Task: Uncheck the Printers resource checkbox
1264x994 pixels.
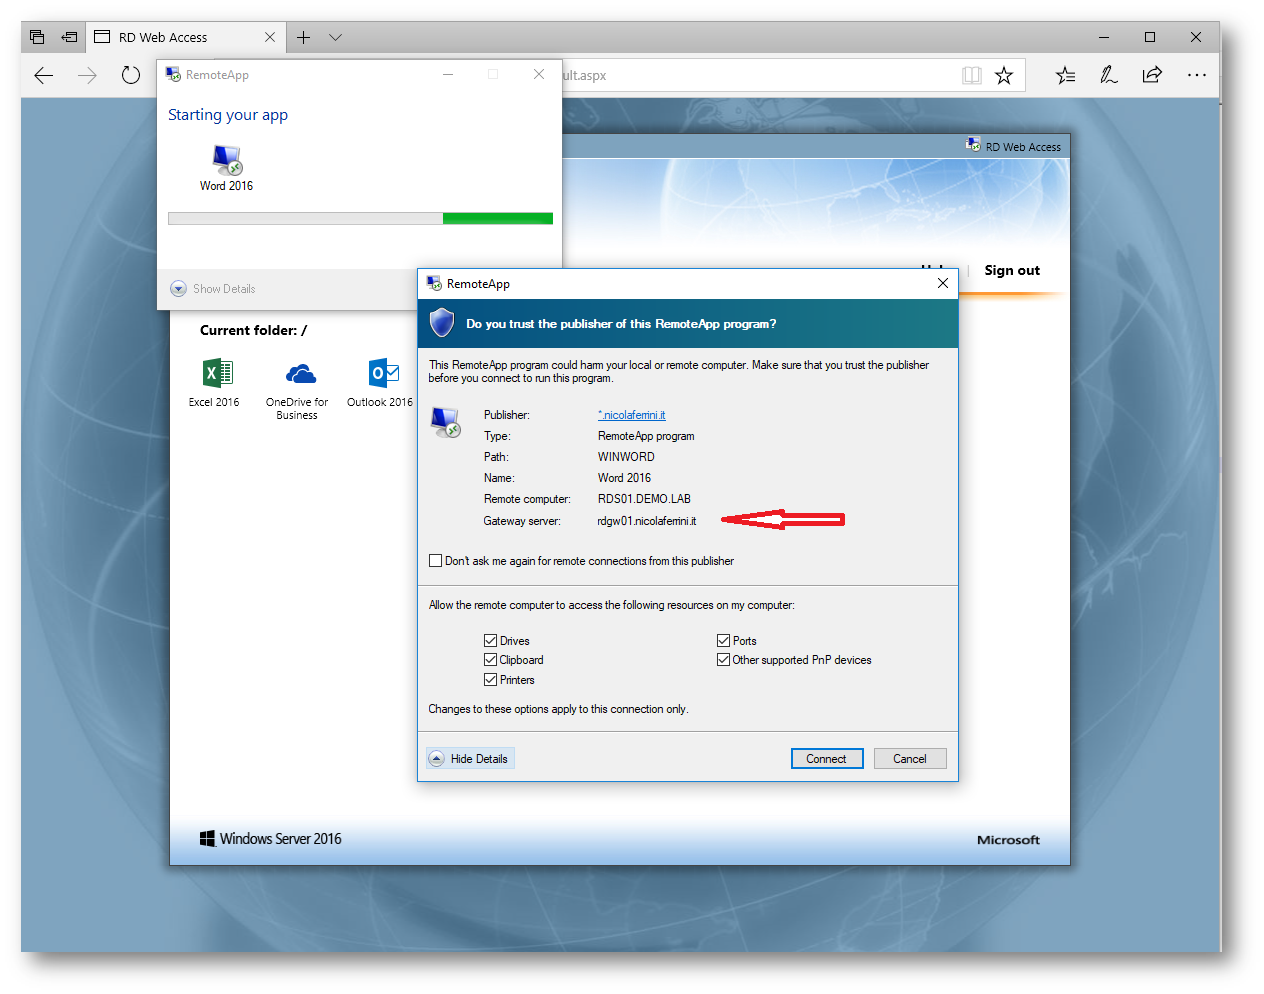Action: click(490, 680)
